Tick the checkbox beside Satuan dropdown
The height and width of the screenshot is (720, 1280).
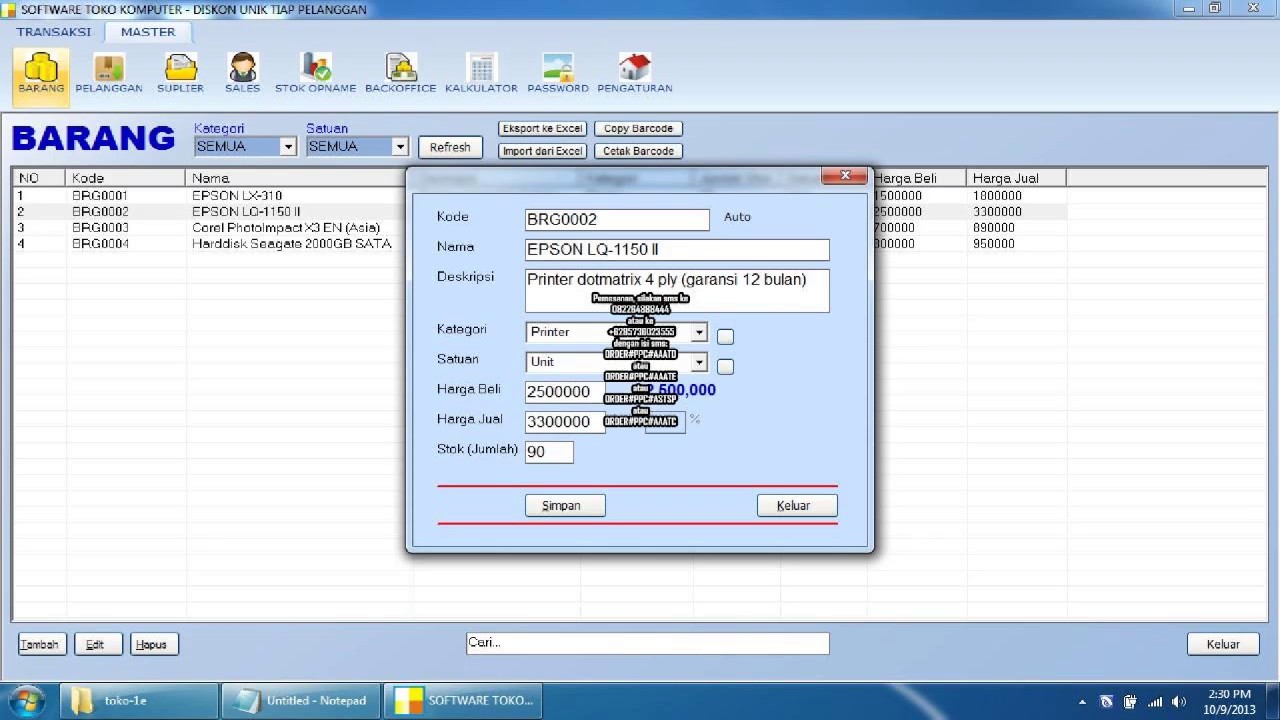pyautogui.click(x=725, y=367)
